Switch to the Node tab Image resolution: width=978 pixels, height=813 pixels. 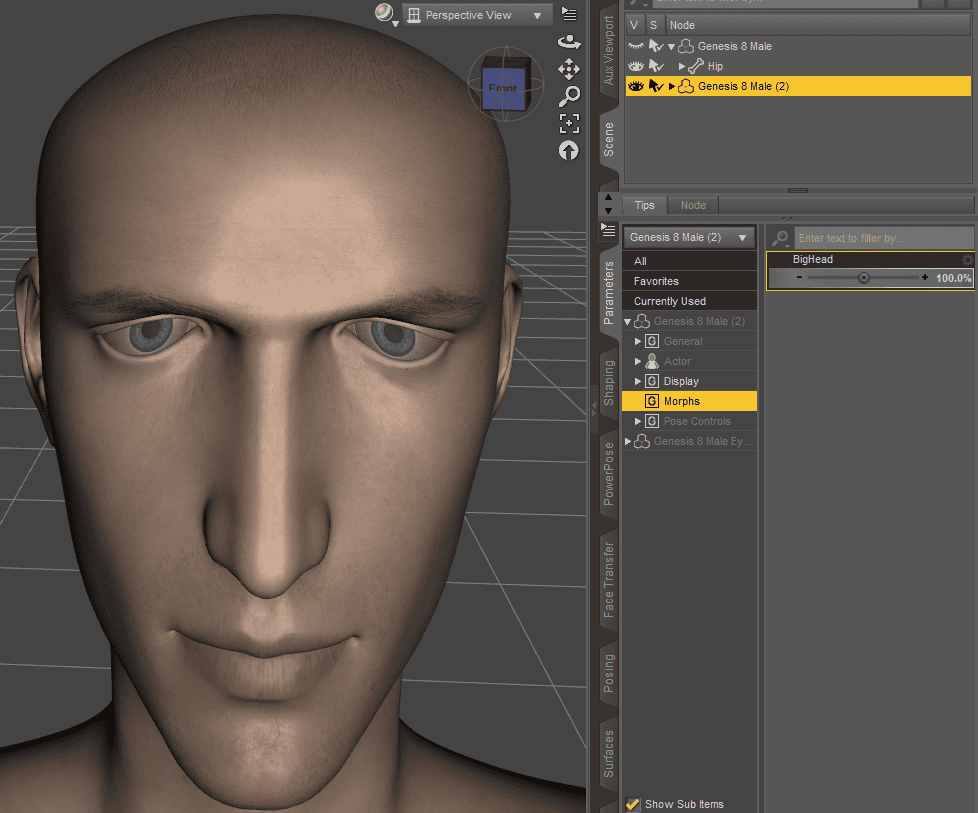[x=693, y=205]
